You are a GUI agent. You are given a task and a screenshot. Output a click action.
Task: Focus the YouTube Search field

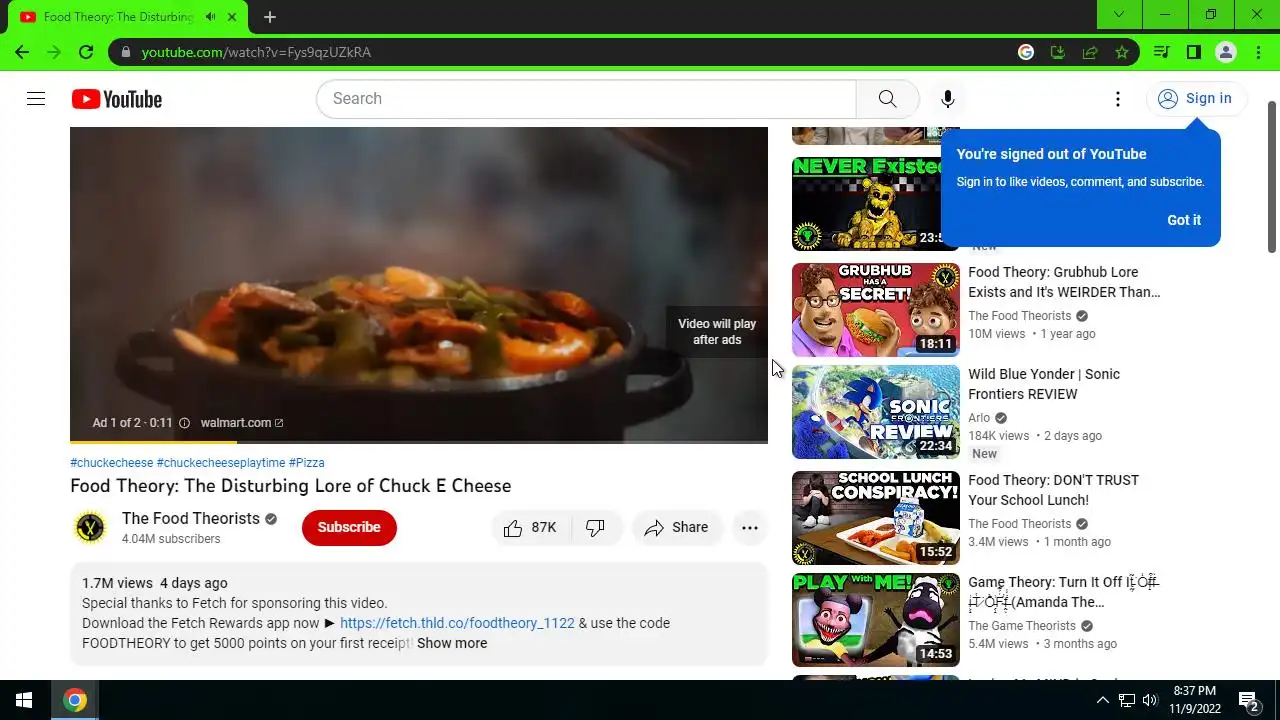click(x=586, y=99)
